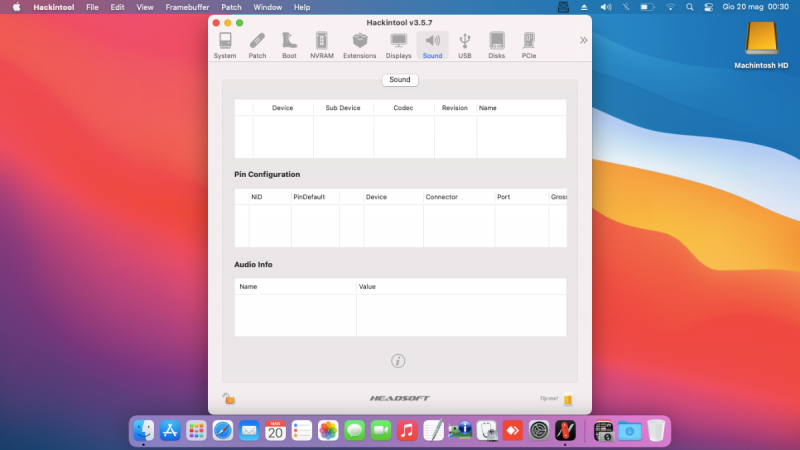Open Launchpad from the Dock
This screenshot has width=800, height=450.
(x=196, y=431)
